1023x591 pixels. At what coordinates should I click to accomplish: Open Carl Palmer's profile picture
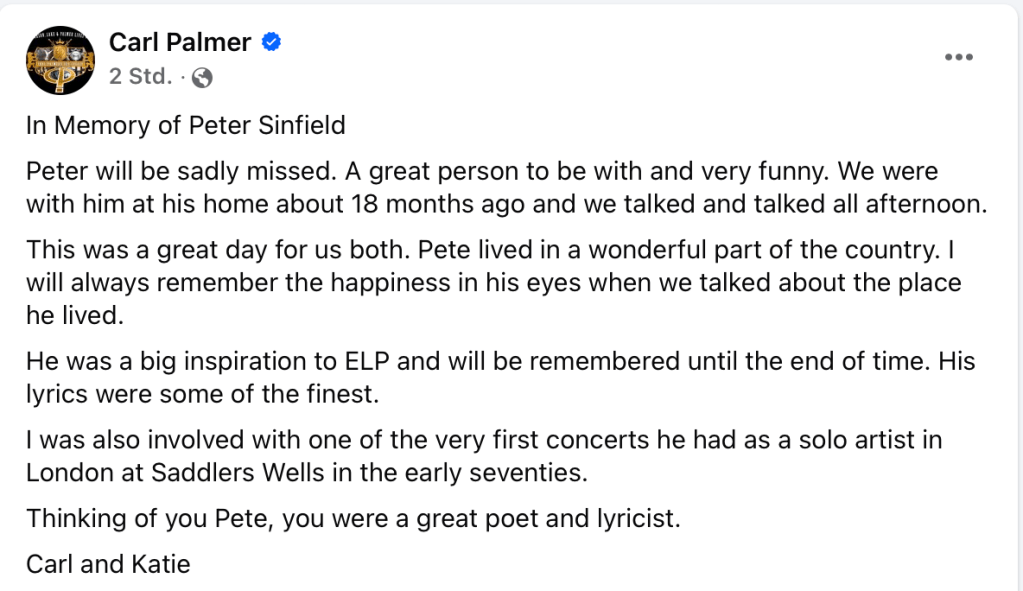[59, 59]
